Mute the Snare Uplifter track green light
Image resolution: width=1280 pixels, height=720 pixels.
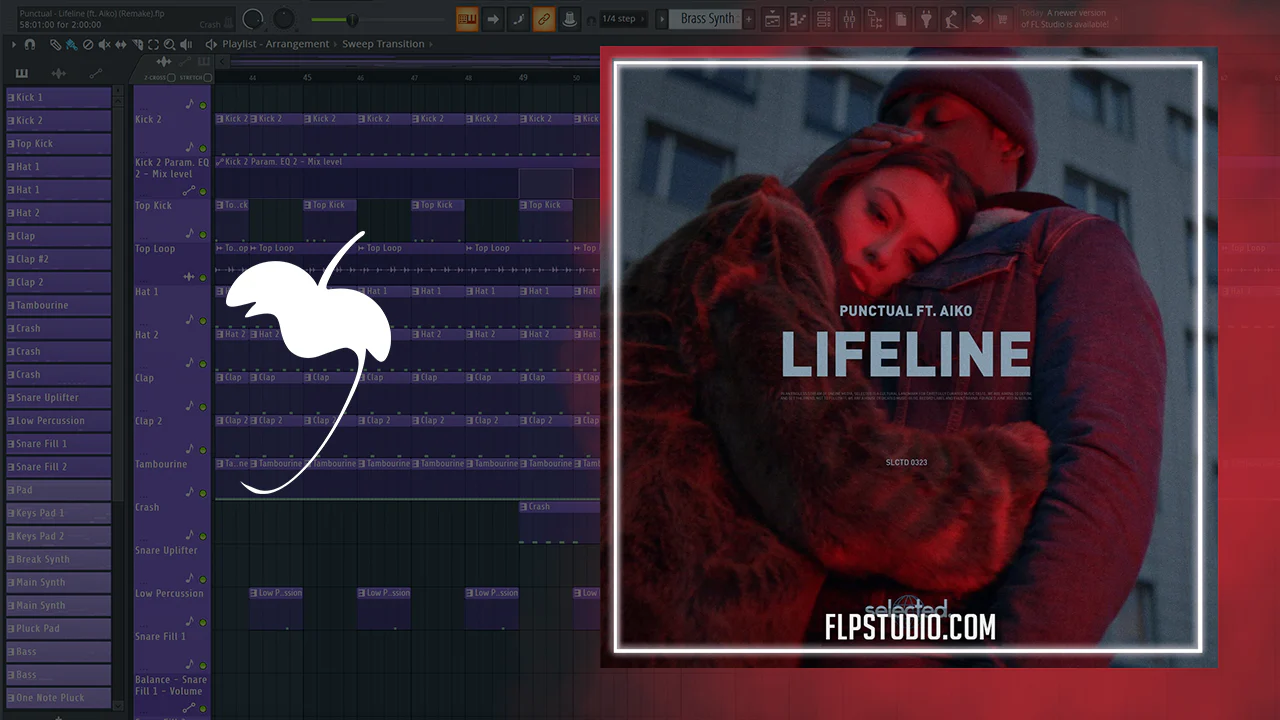203,579
